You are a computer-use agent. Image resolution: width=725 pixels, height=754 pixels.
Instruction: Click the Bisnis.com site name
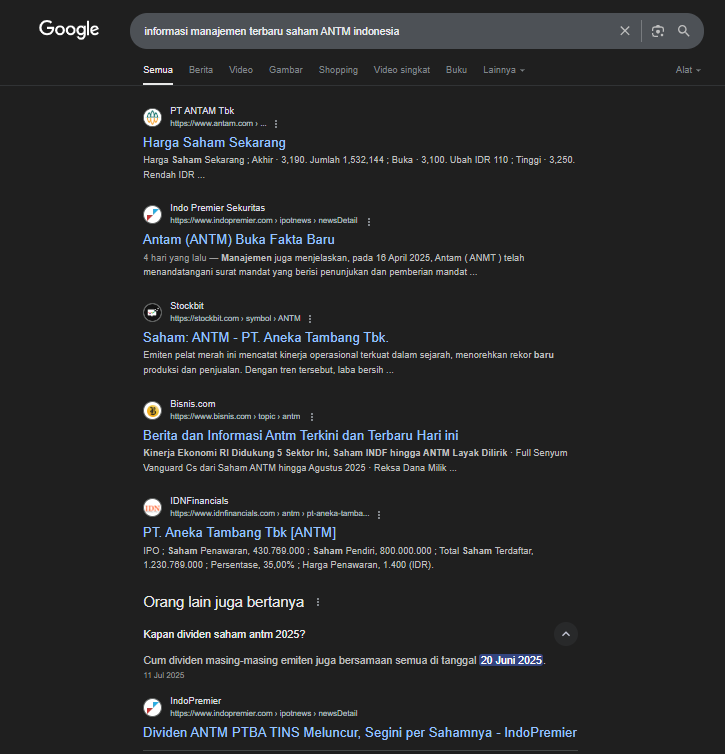[193, 404]
